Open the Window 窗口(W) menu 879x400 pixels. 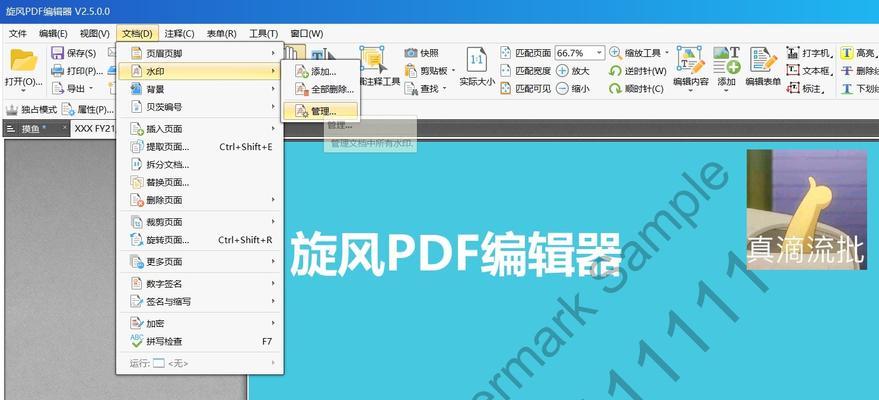307,34
